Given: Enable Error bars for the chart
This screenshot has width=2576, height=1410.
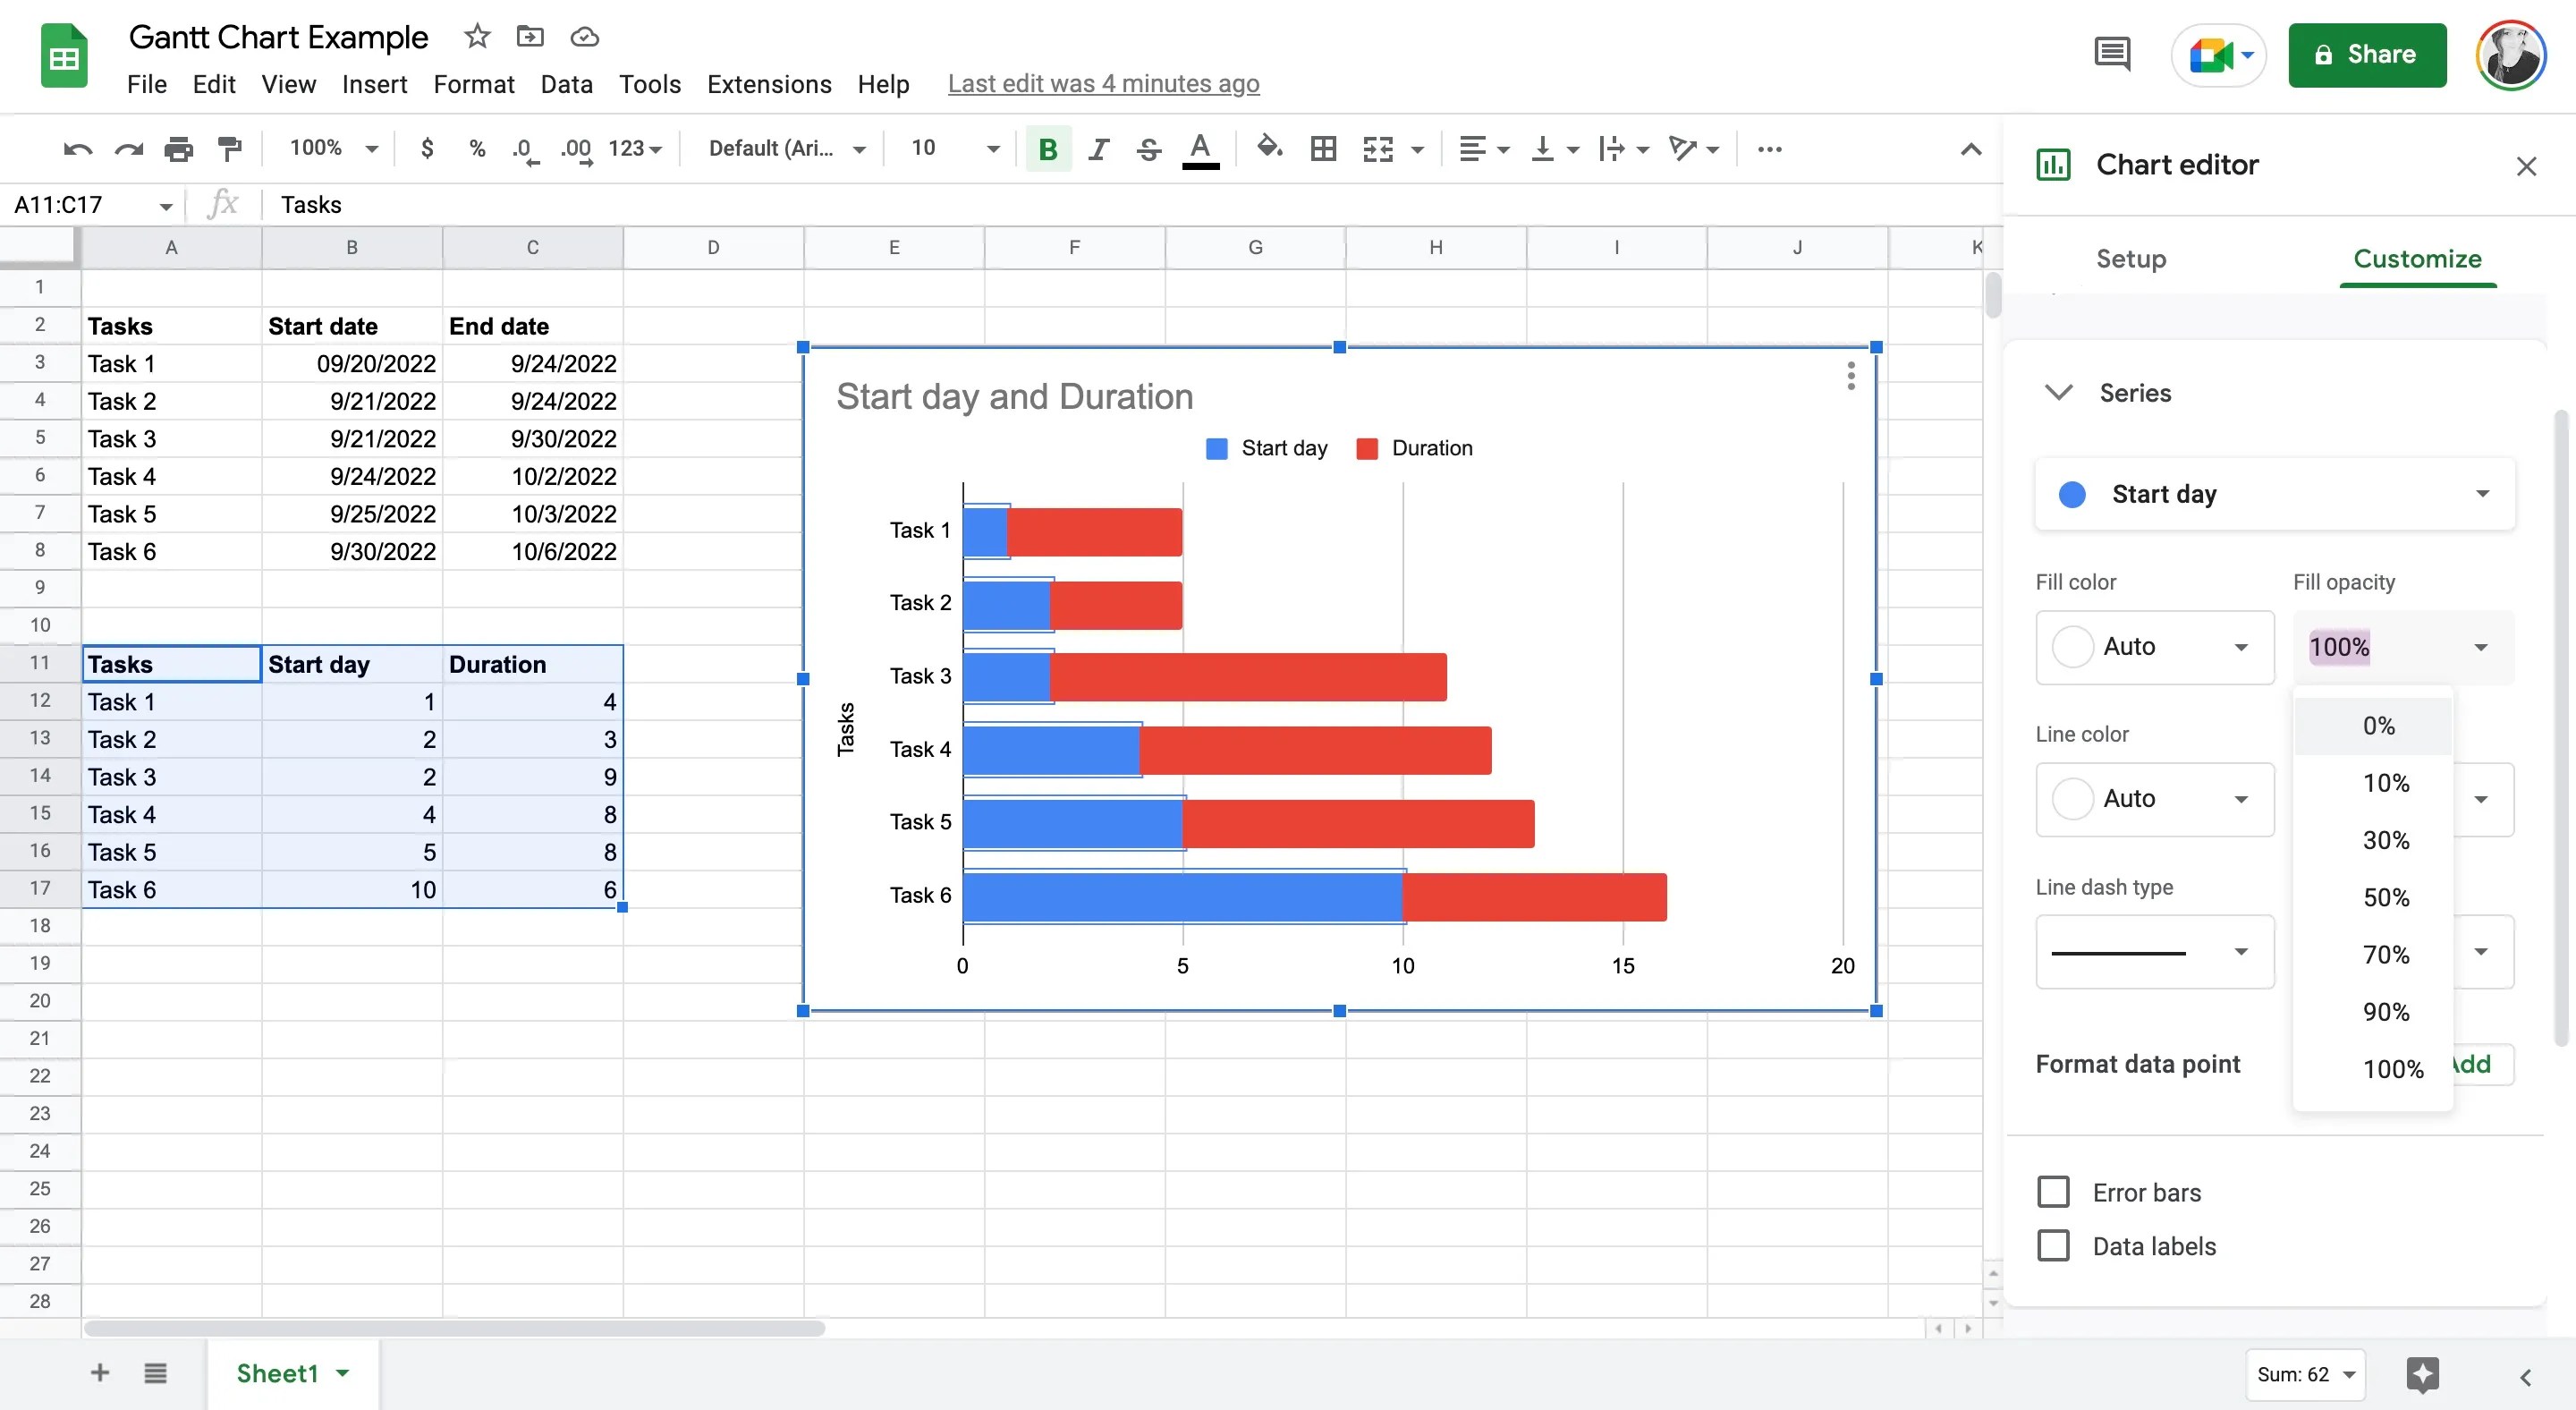Looking at the screenshot, I should coord(2054,1191).
